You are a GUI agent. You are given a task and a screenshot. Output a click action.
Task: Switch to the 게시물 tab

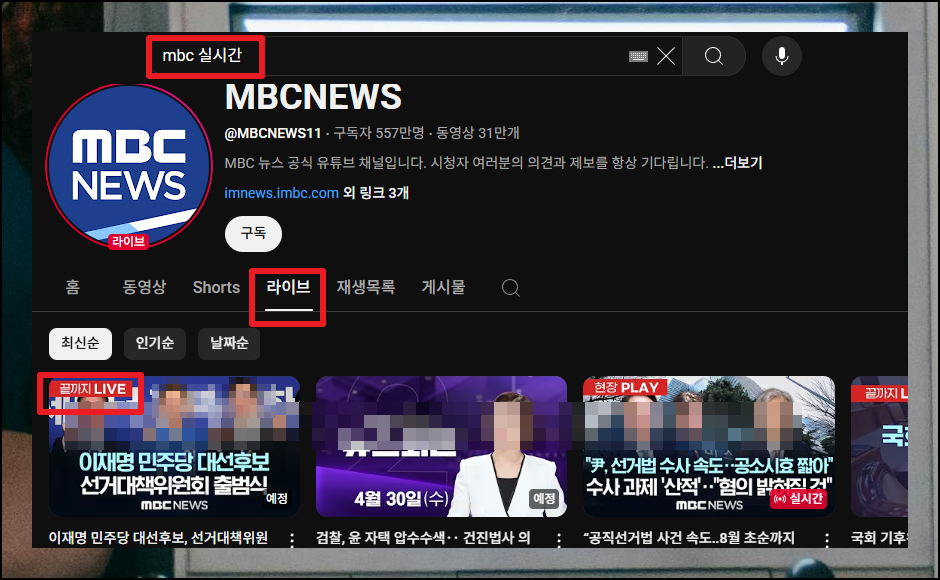coord(443,287)
